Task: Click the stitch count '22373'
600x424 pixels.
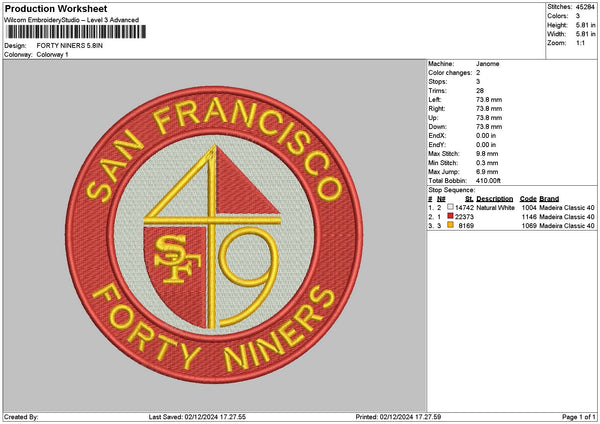Action: (x=465, y=217)
